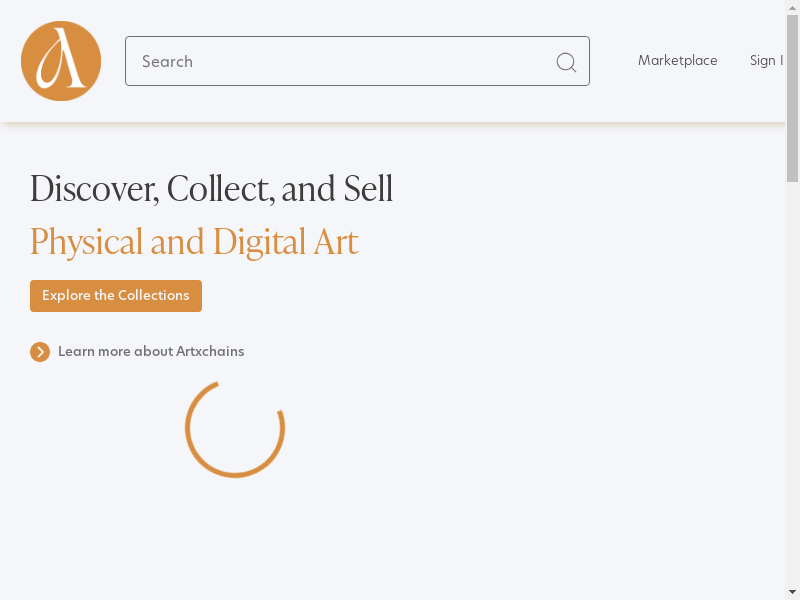
Task: Click the word "Search" placeholder text
Action: coord(167,62)
